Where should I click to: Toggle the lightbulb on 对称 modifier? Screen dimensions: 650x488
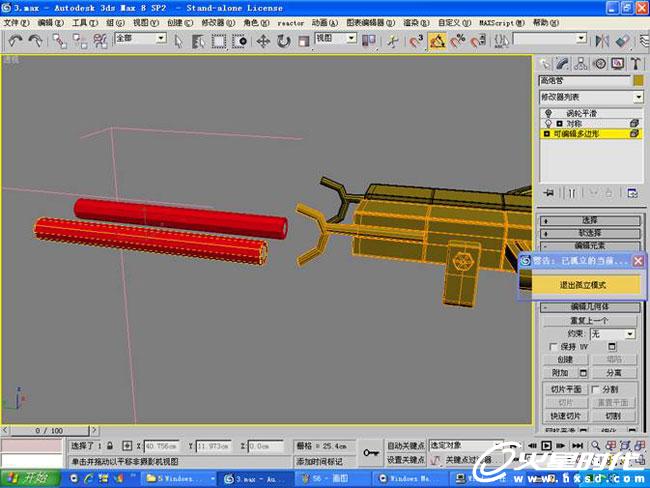tap(548, 124)
